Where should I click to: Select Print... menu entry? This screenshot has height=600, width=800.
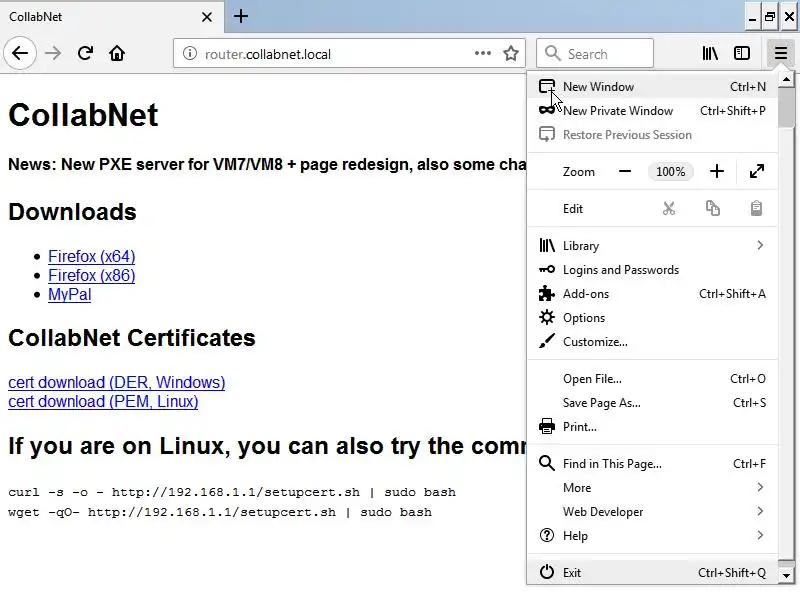653,427
